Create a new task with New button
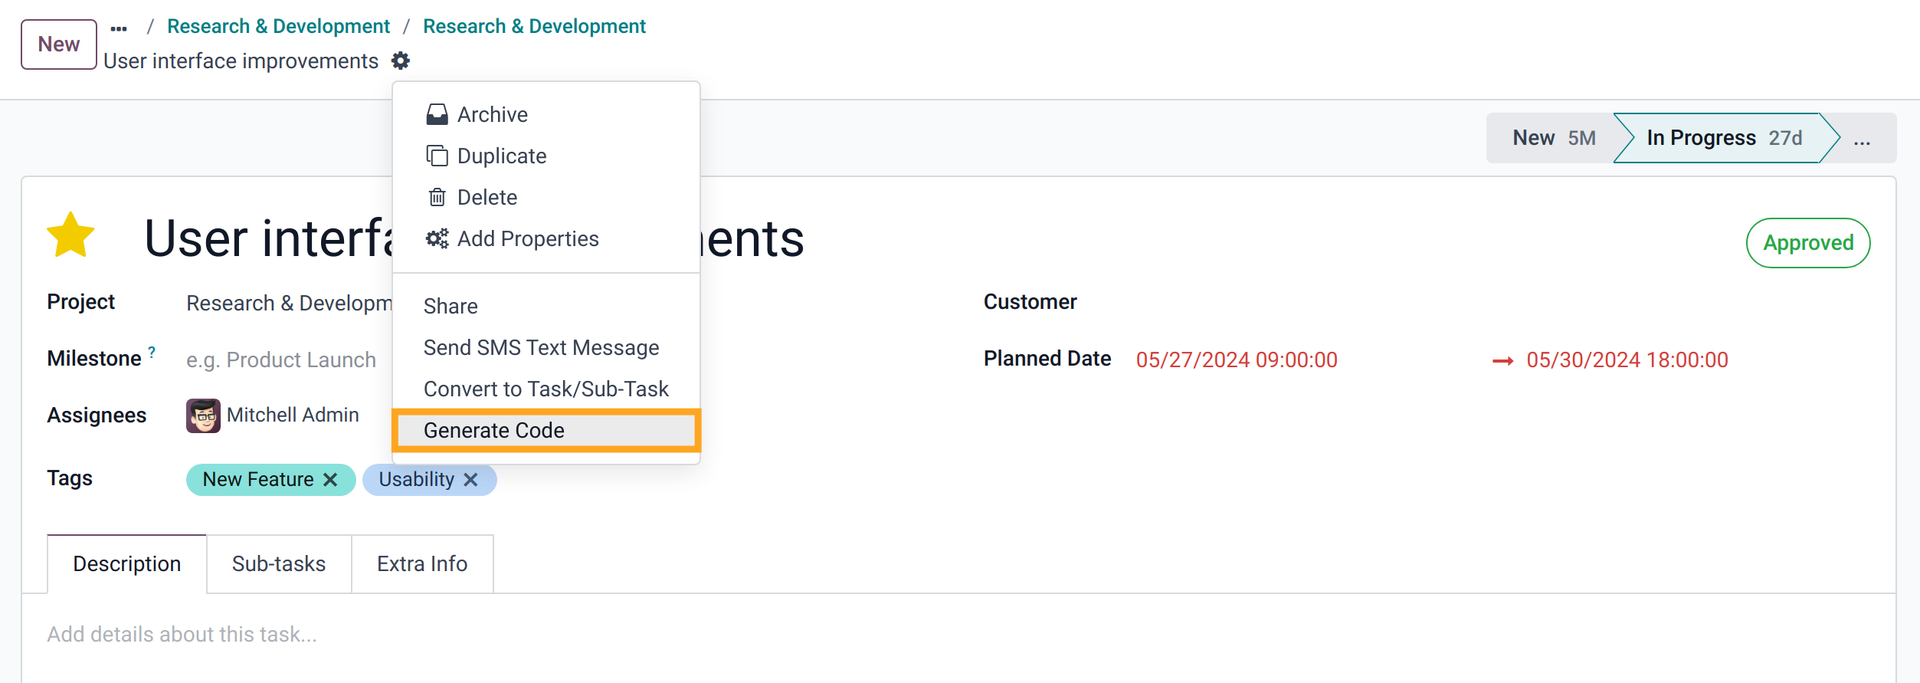 59,44
